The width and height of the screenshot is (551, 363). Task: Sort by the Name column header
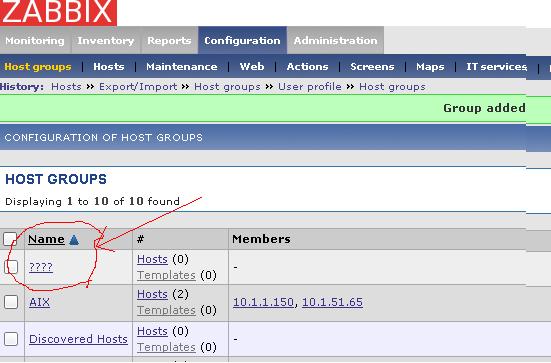(46, 239)
